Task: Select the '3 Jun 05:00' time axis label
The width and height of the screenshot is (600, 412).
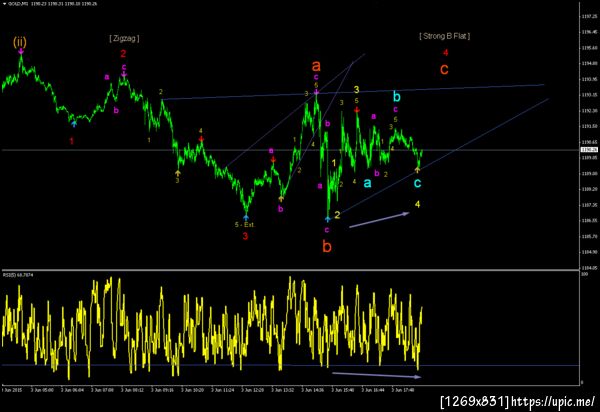Action: [x=42, y=390]
